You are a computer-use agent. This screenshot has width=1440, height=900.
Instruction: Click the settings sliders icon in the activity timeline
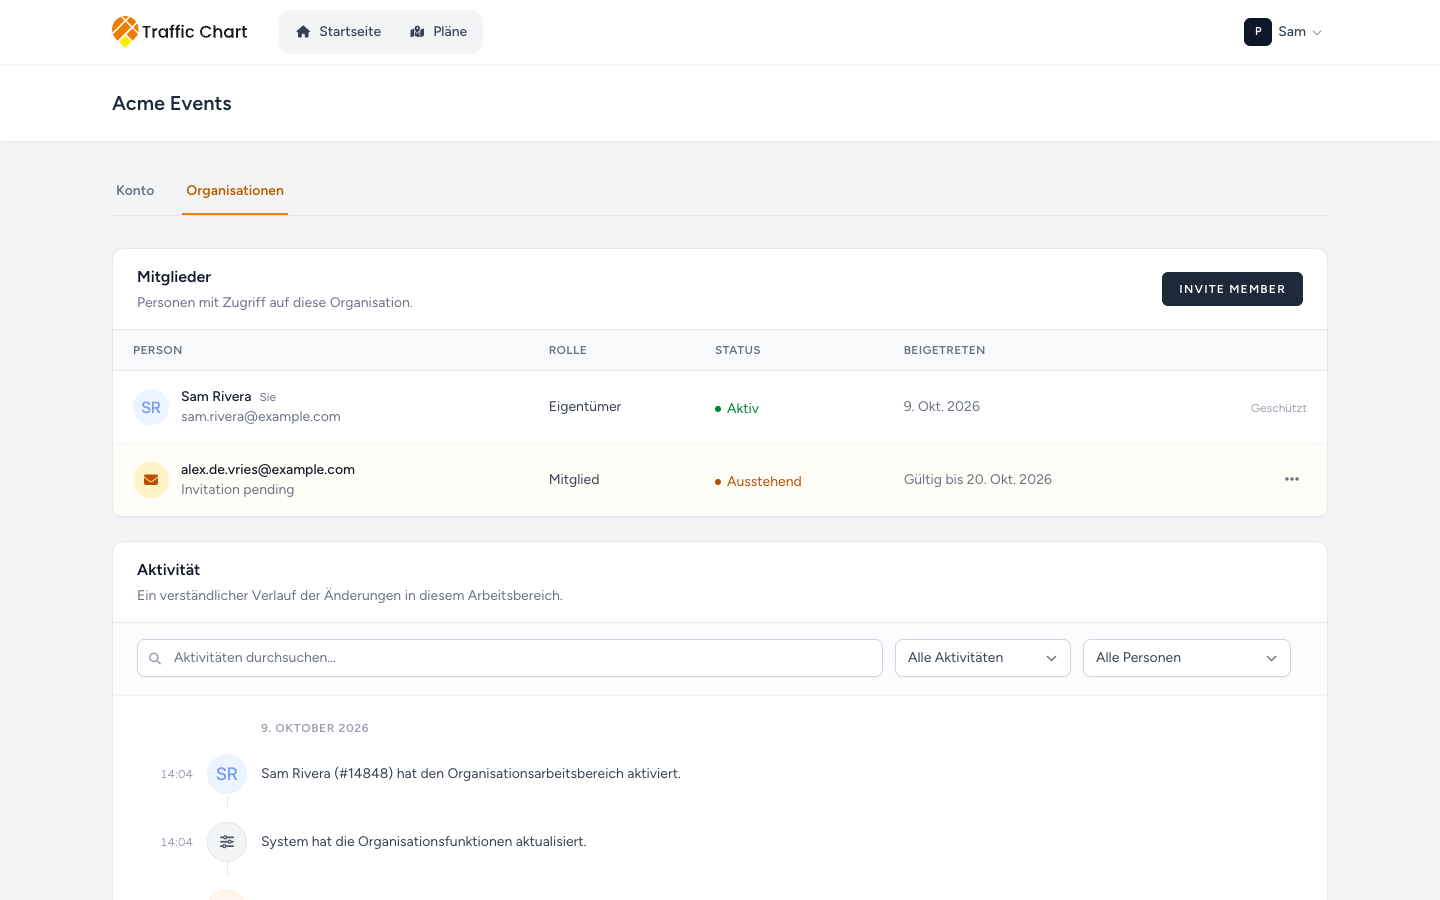coord(227,842)
